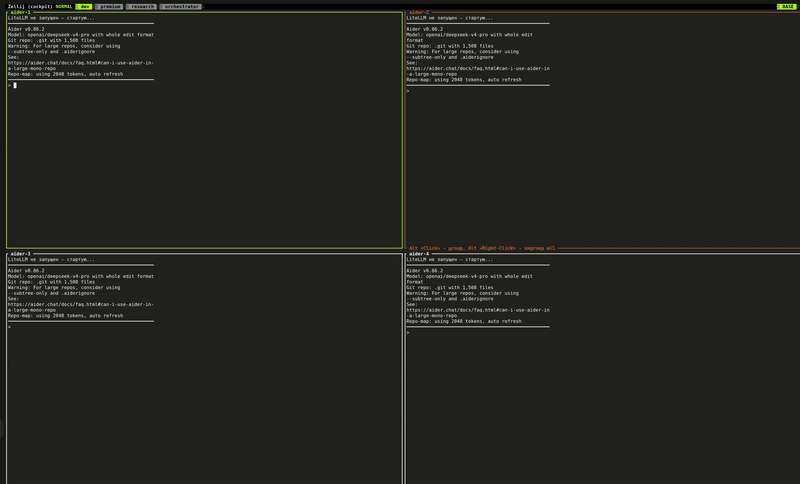Click the Alt <Click> group hint text
This screenshot has width=800, height=484.
(x=482, y=248)
